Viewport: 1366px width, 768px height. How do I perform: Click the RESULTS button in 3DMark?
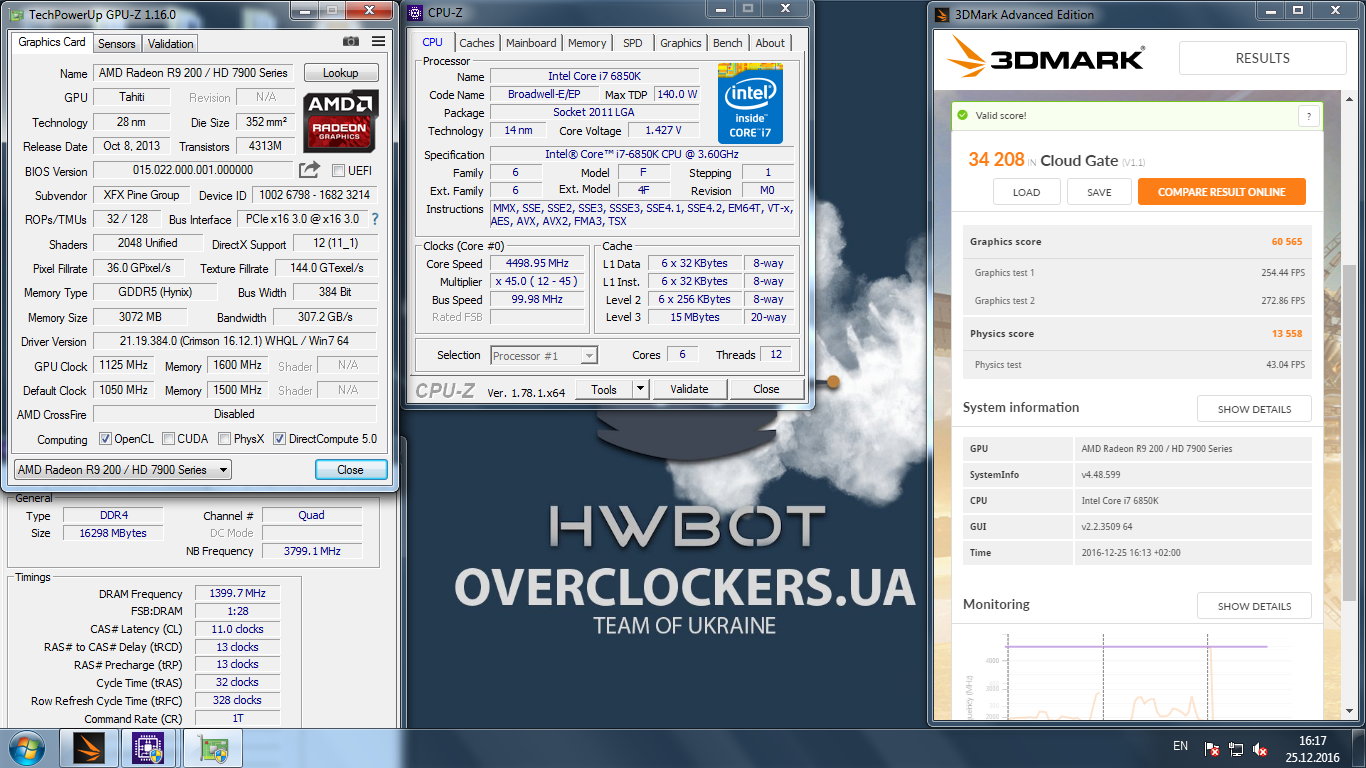[x=1262, y=58]
